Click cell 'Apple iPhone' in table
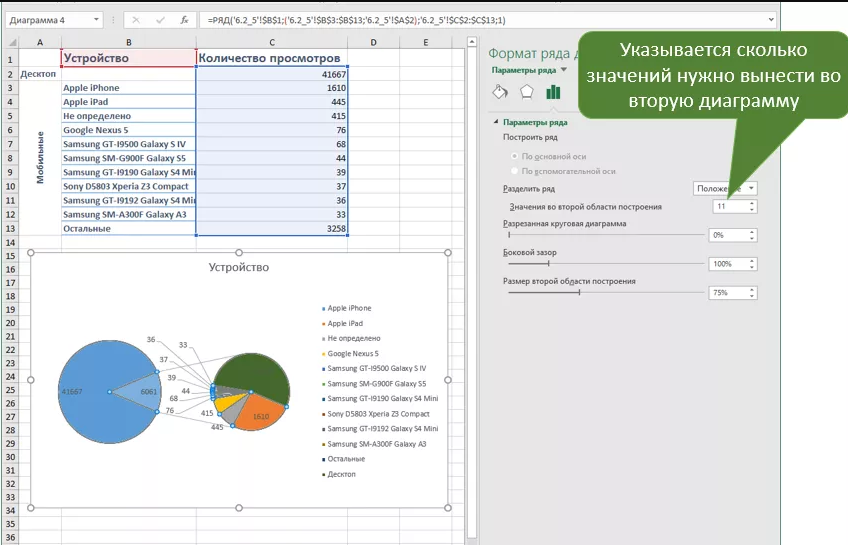This screenshot has width=848, height=545. point(129,88)
